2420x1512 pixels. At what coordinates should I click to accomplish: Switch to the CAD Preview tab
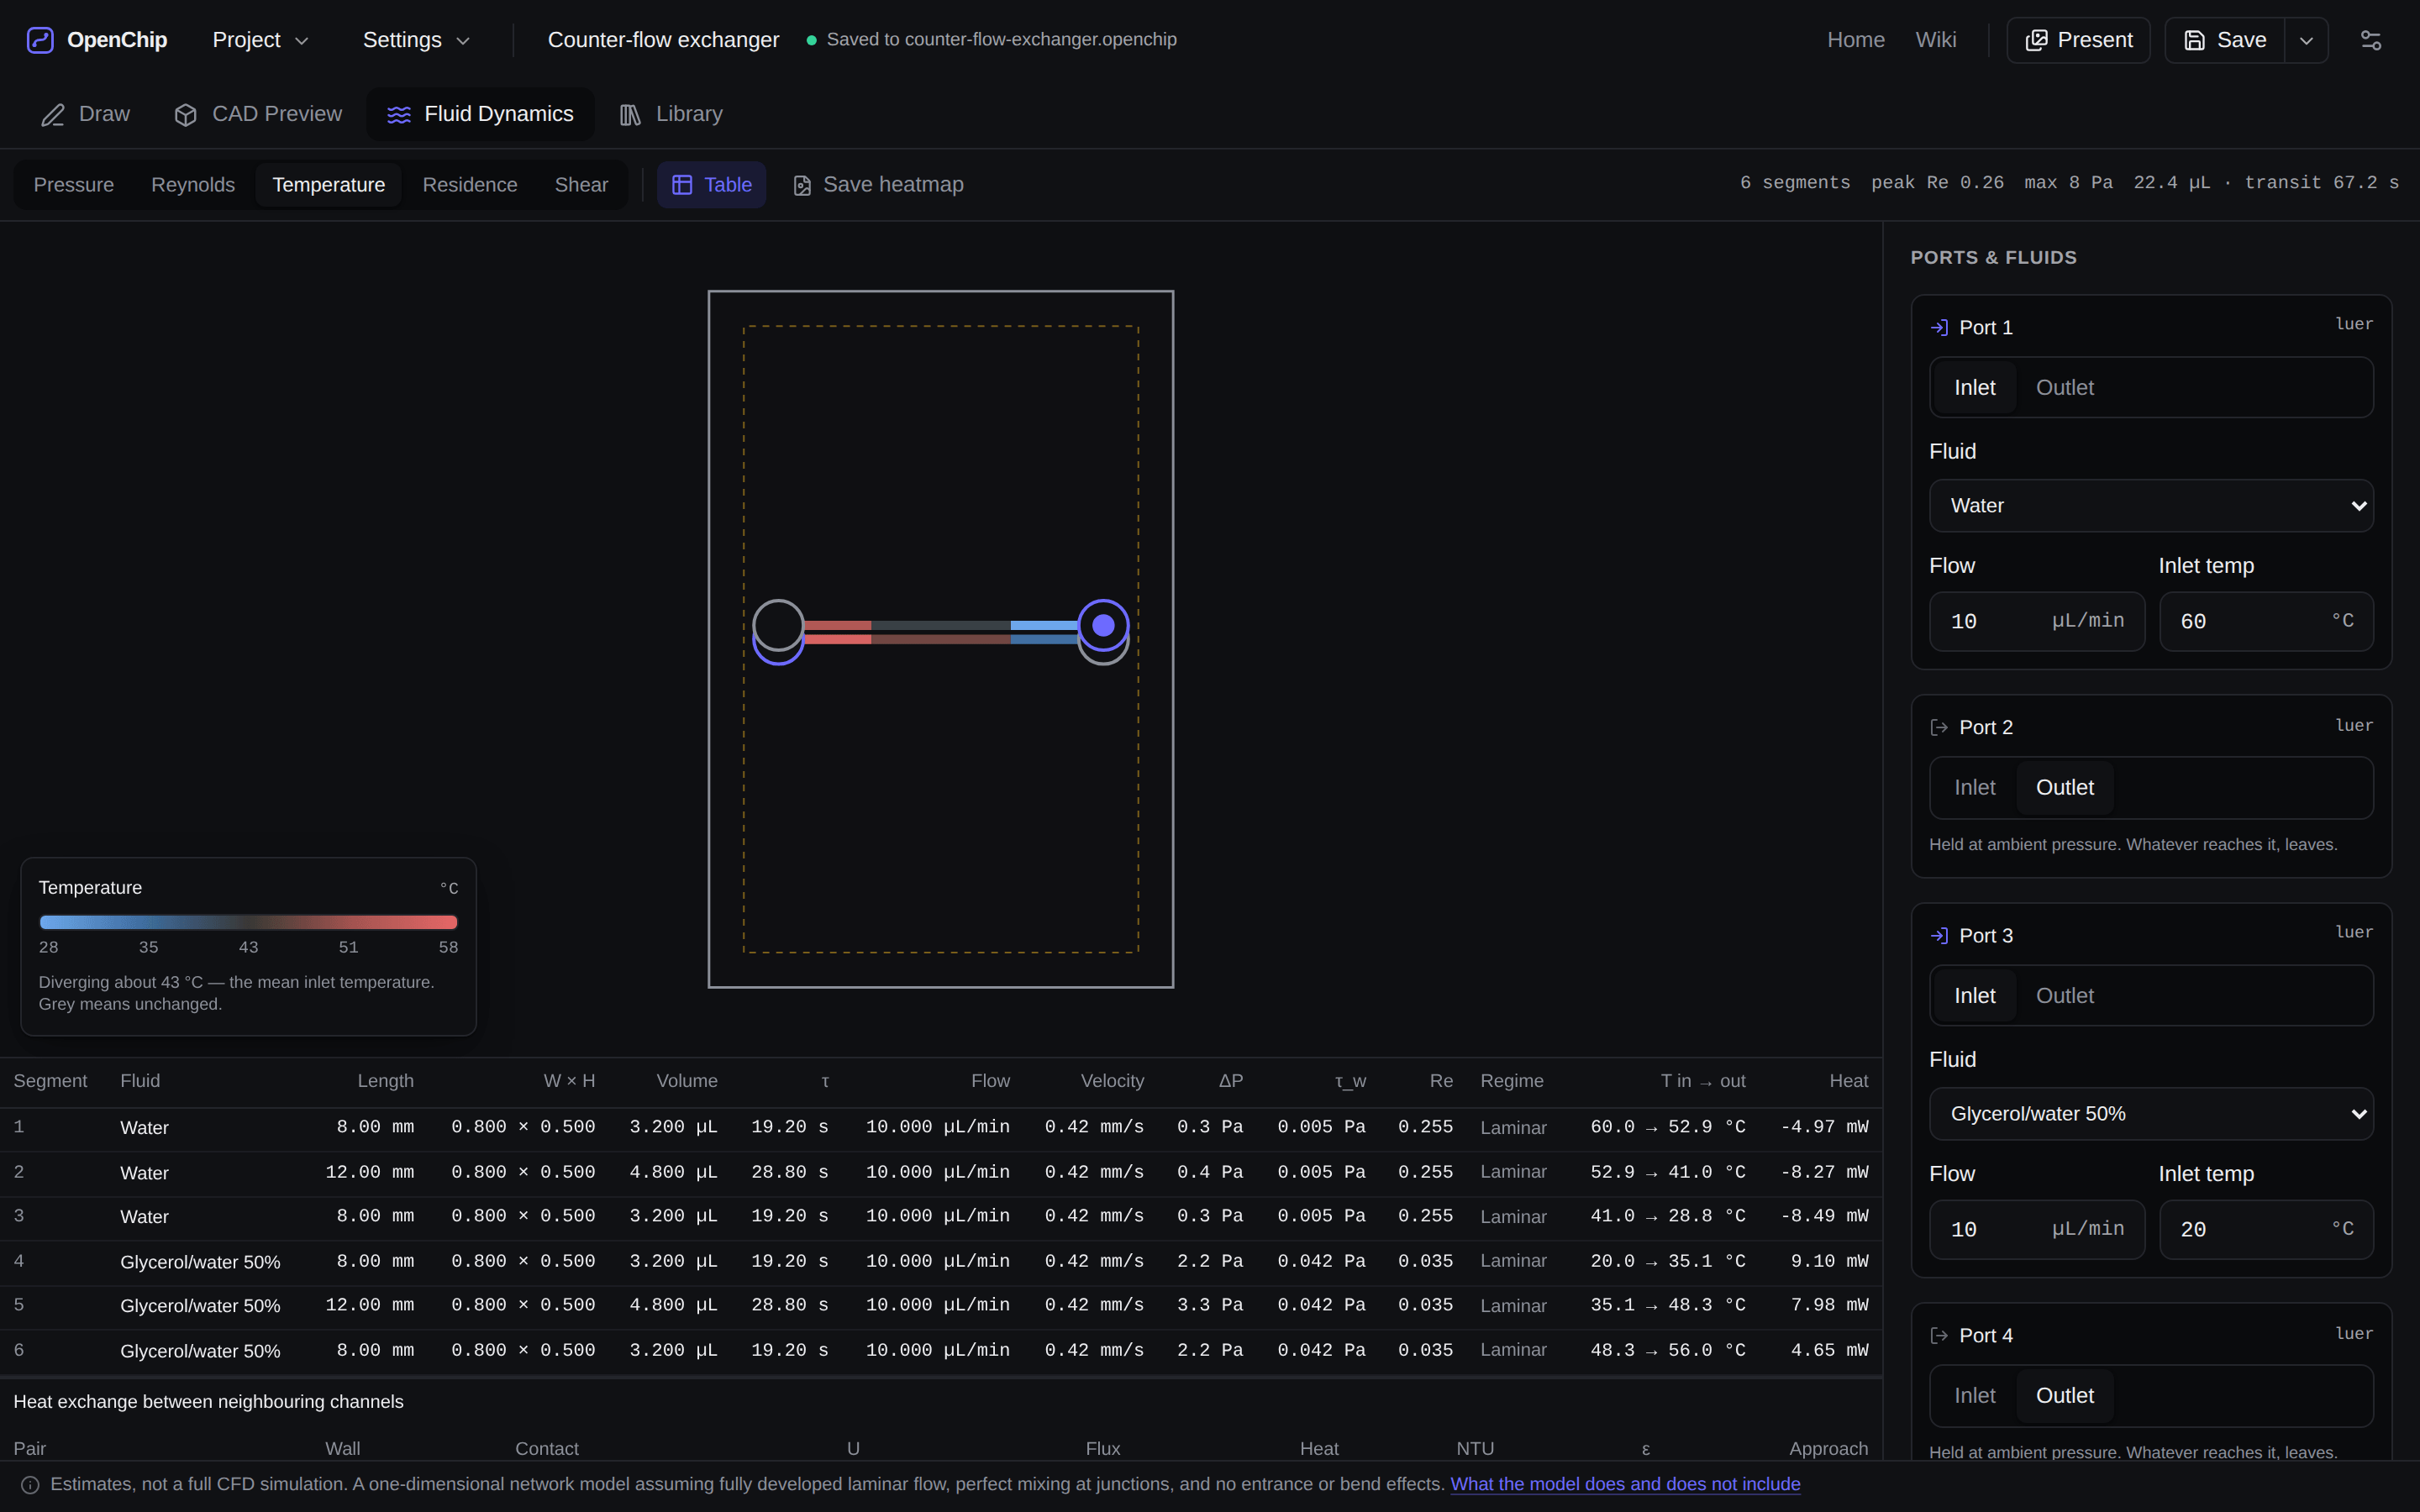click(258, 115)
